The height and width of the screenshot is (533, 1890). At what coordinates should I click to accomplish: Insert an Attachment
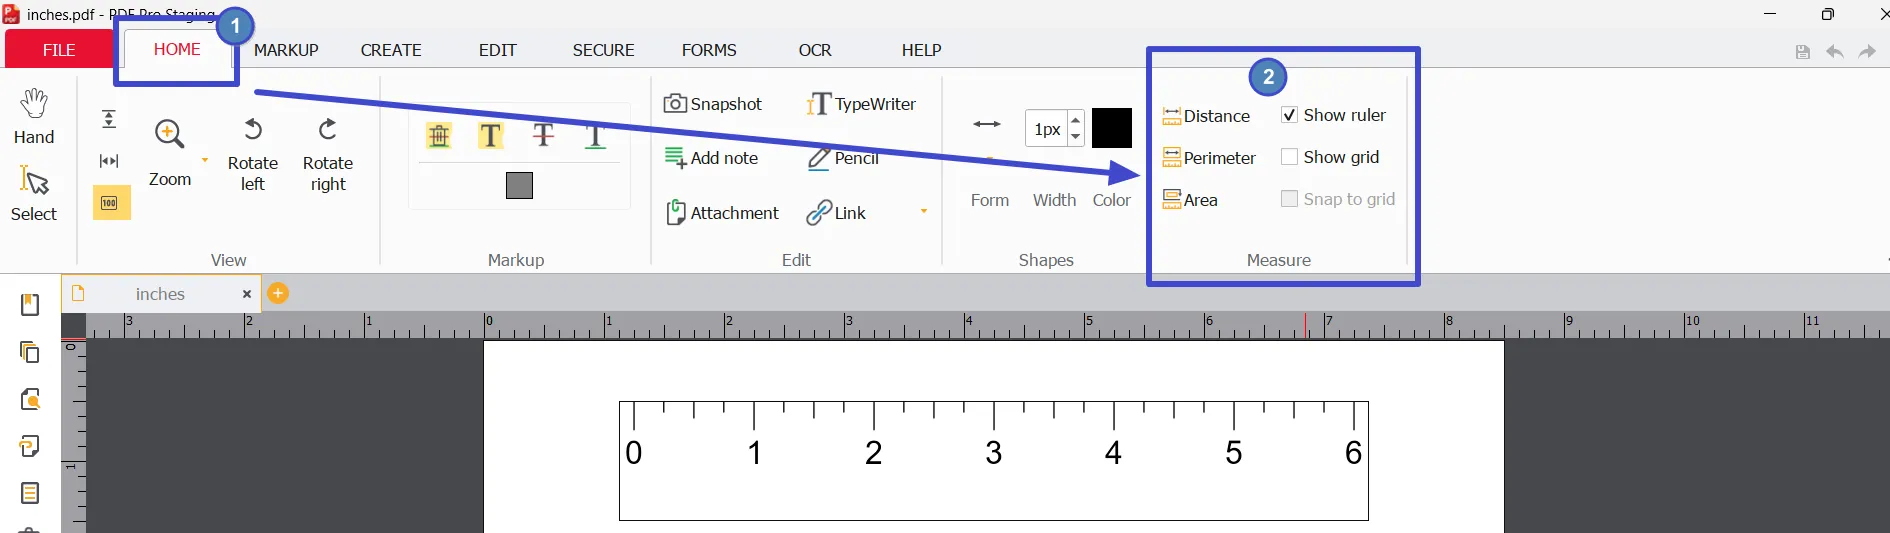[x=722, y=213]
